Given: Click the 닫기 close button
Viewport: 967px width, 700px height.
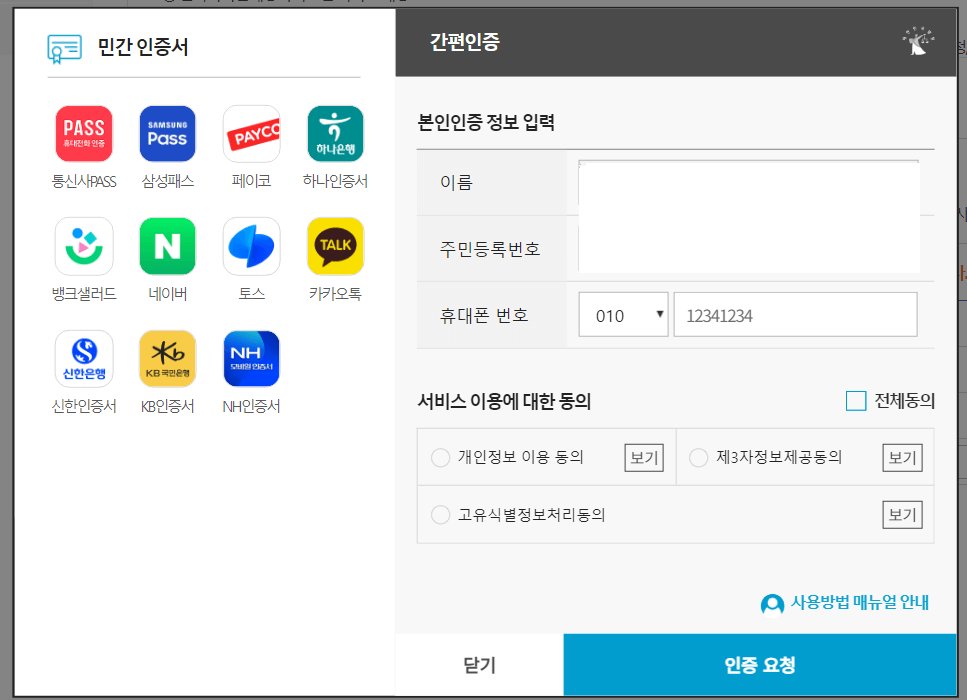Looking at the screenshot, I should tap(479, 665).
